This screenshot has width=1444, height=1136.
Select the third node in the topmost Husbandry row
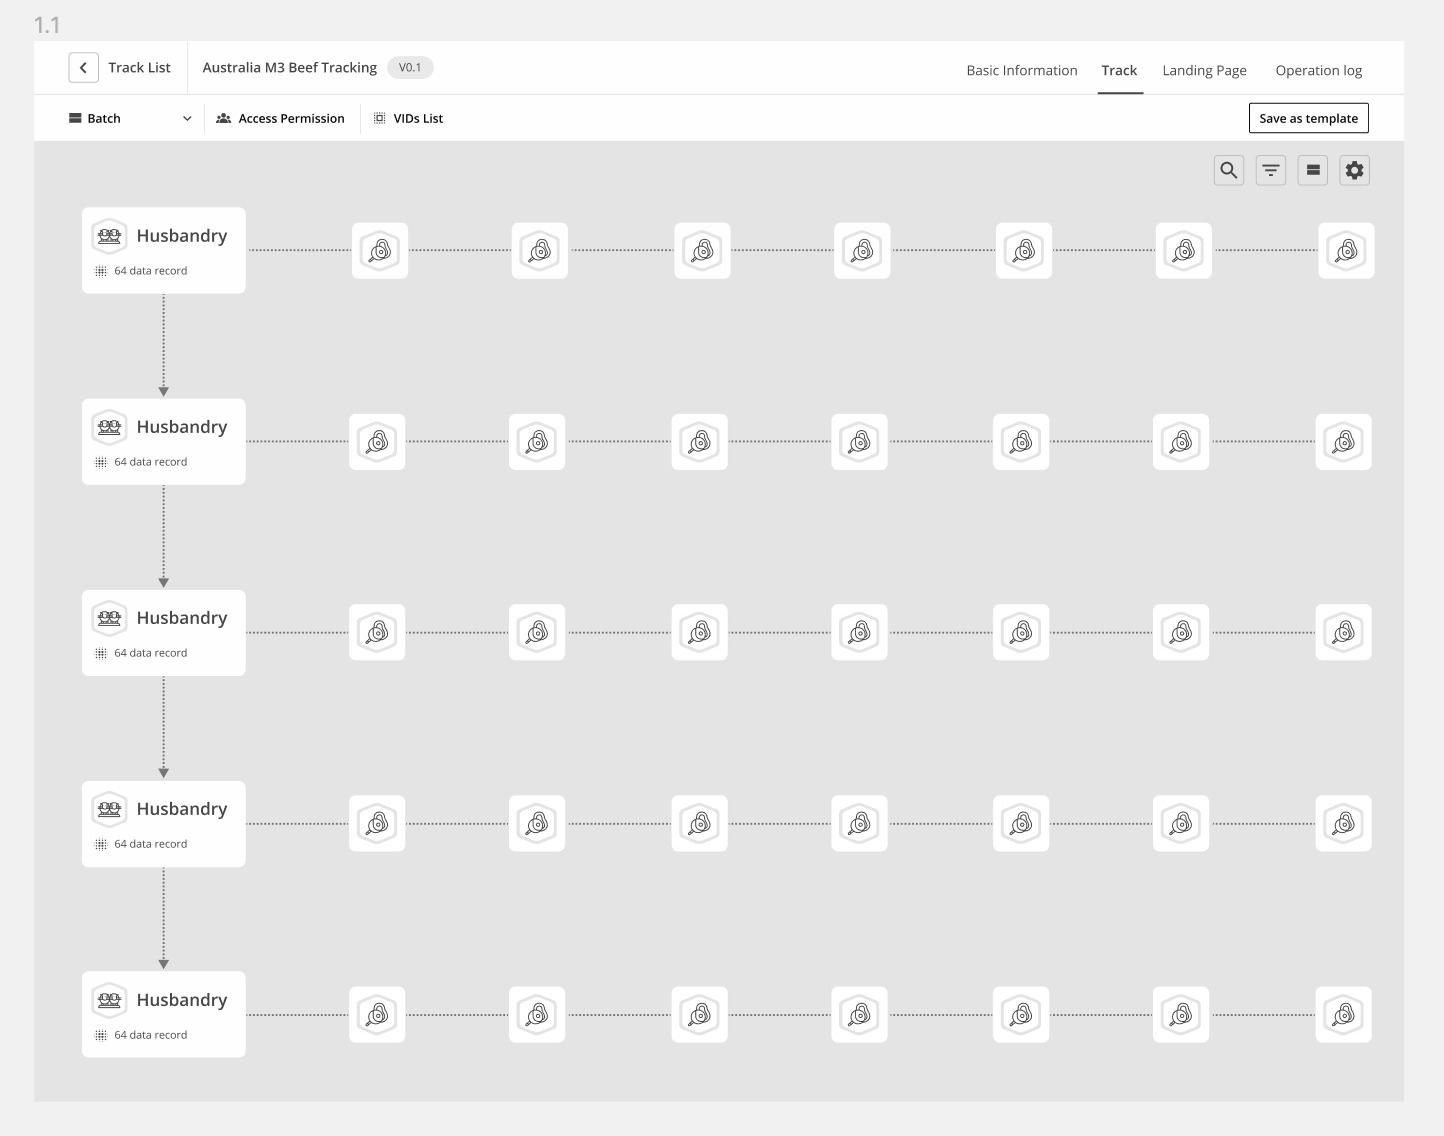pos(702,251)
